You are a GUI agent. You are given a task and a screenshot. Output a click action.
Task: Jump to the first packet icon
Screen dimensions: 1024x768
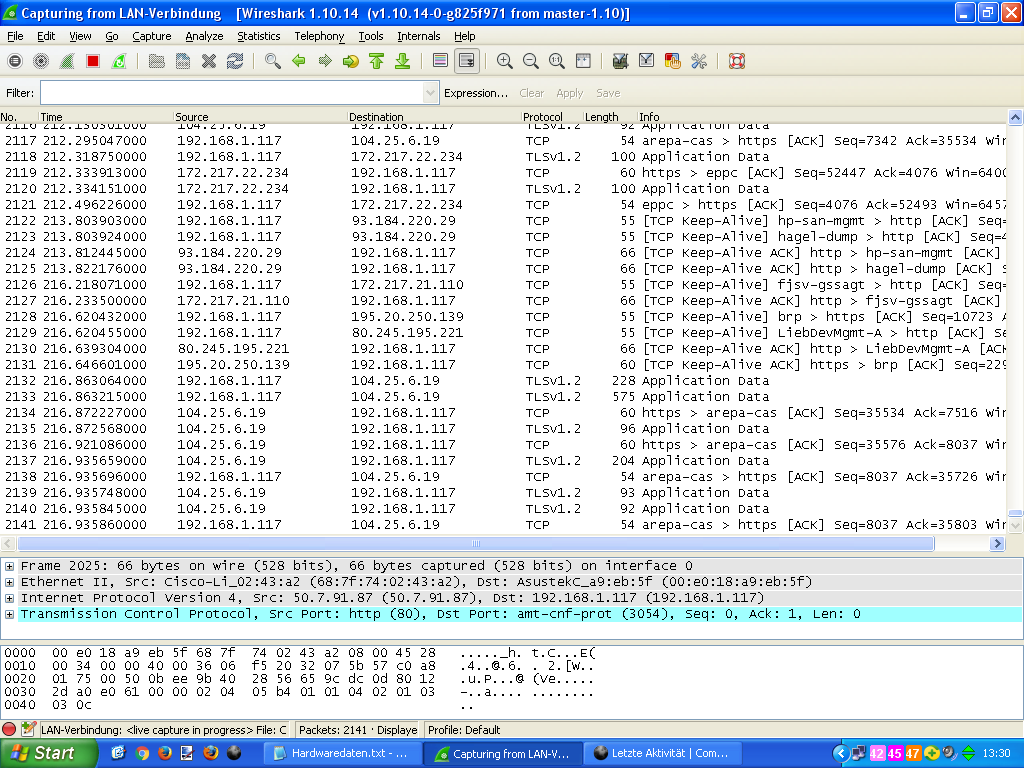[x=377, y=61]
